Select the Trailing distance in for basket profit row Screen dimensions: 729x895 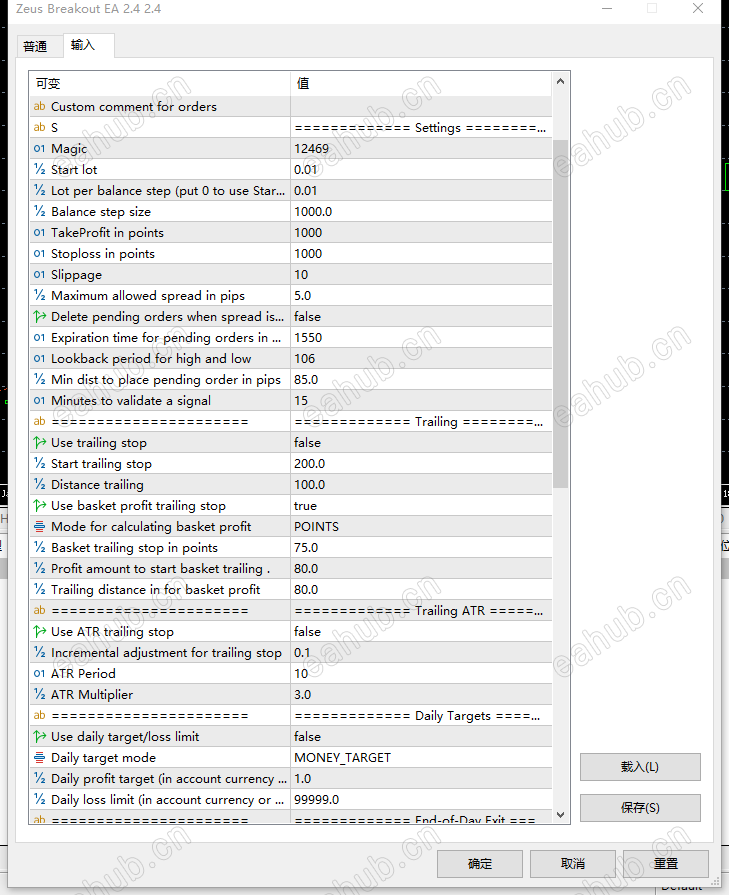[291, 590]
